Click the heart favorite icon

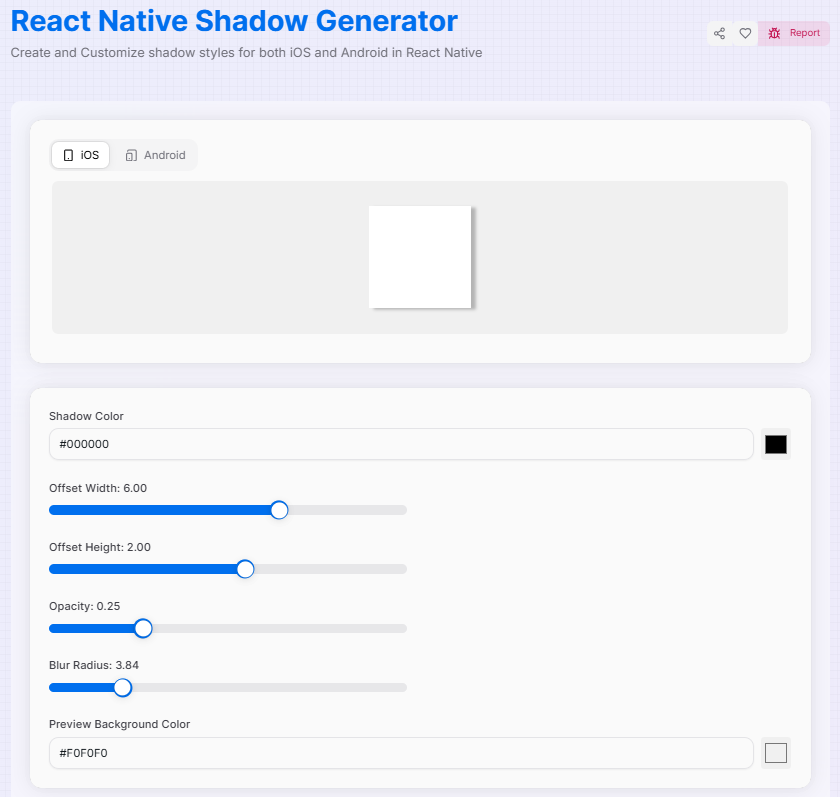(x=745, y=33)
